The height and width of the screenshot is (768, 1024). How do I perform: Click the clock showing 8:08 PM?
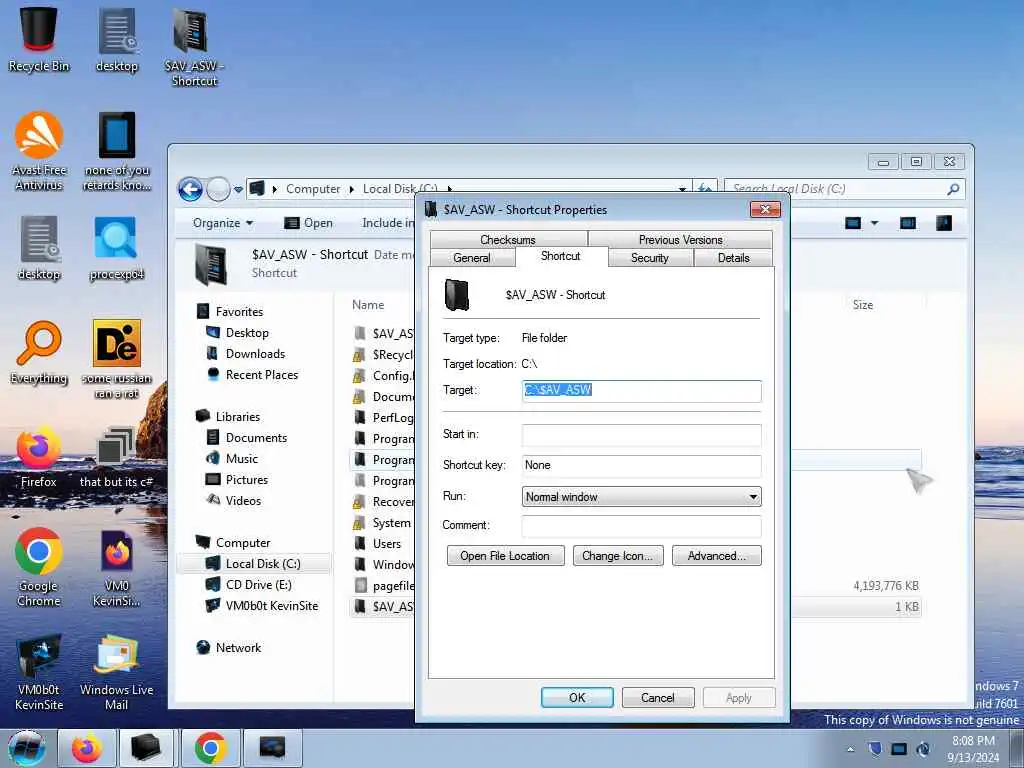pyautogui.click(x=973, y=749)
